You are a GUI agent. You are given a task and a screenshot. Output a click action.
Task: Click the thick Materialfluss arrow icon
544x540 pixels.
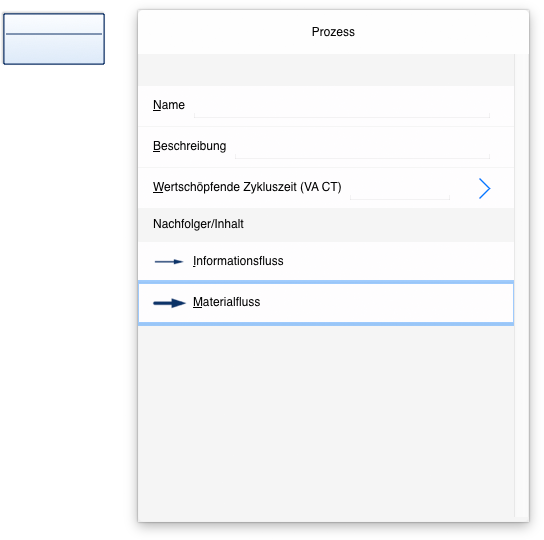169,303
